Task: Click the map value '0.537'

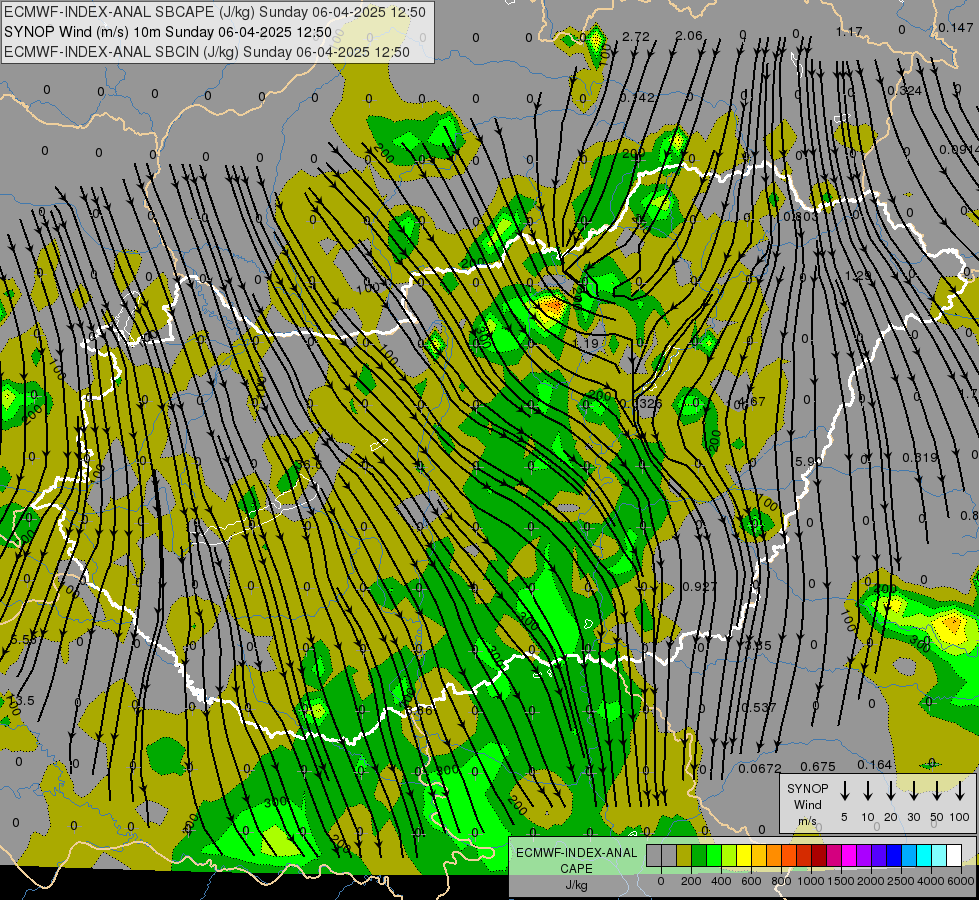Action: (759, 707)
